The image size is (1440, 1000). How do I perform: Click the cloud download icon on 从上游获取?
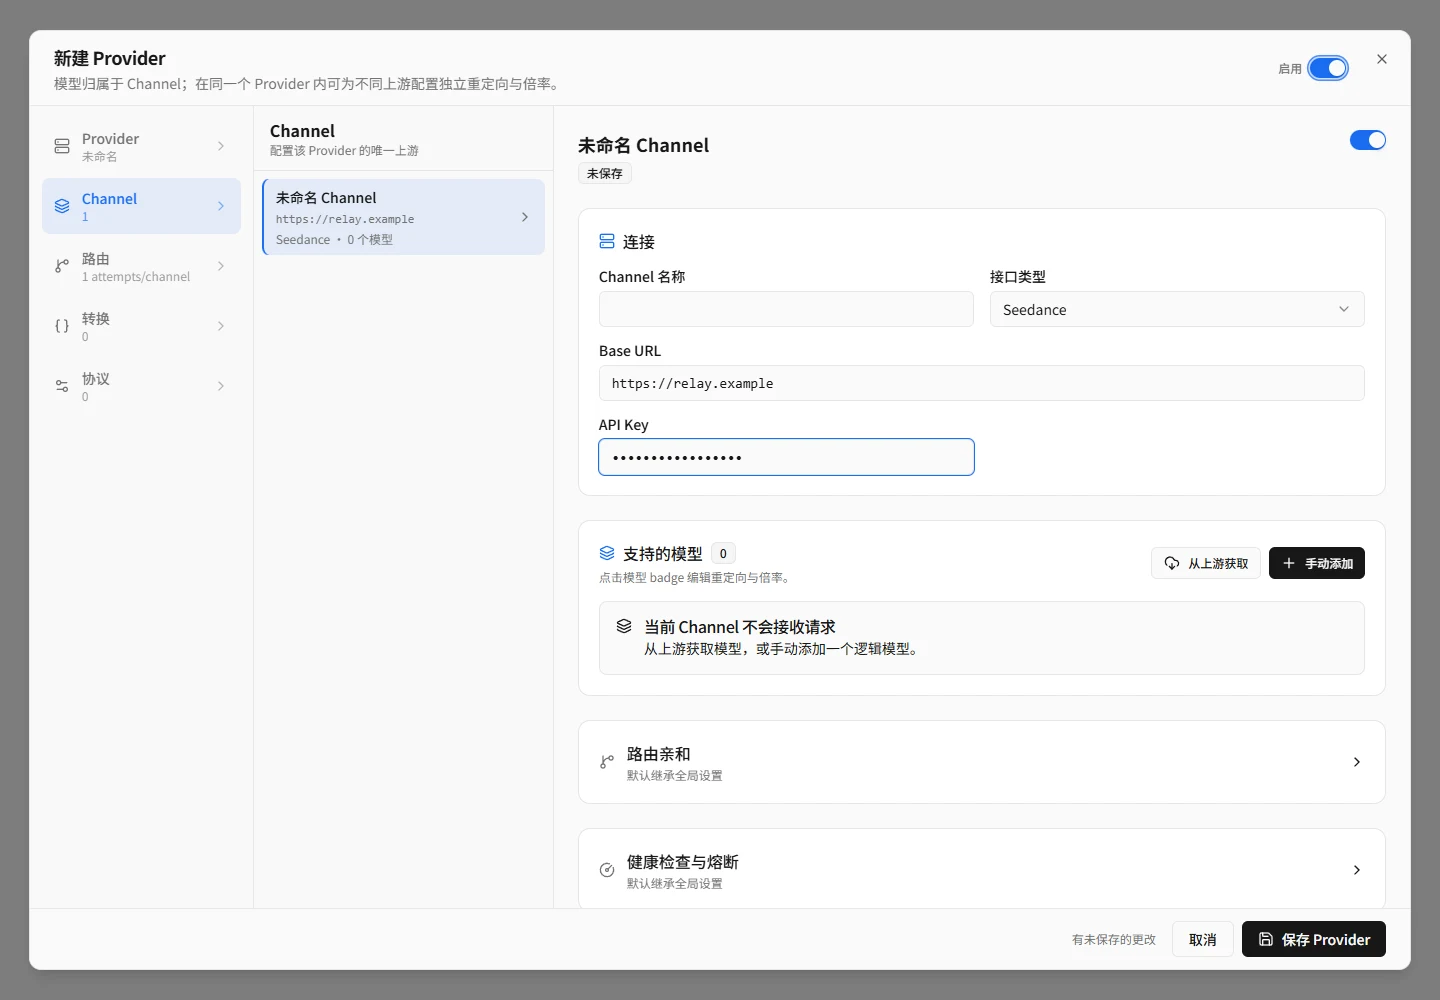1172,563
